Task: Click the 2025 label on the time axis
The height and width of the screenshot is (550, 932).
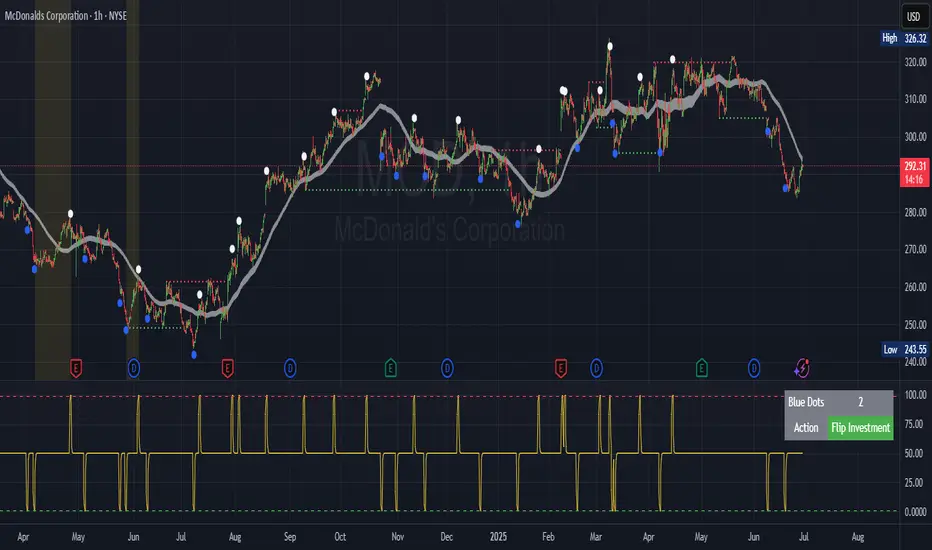Action: tap(498, 536)
